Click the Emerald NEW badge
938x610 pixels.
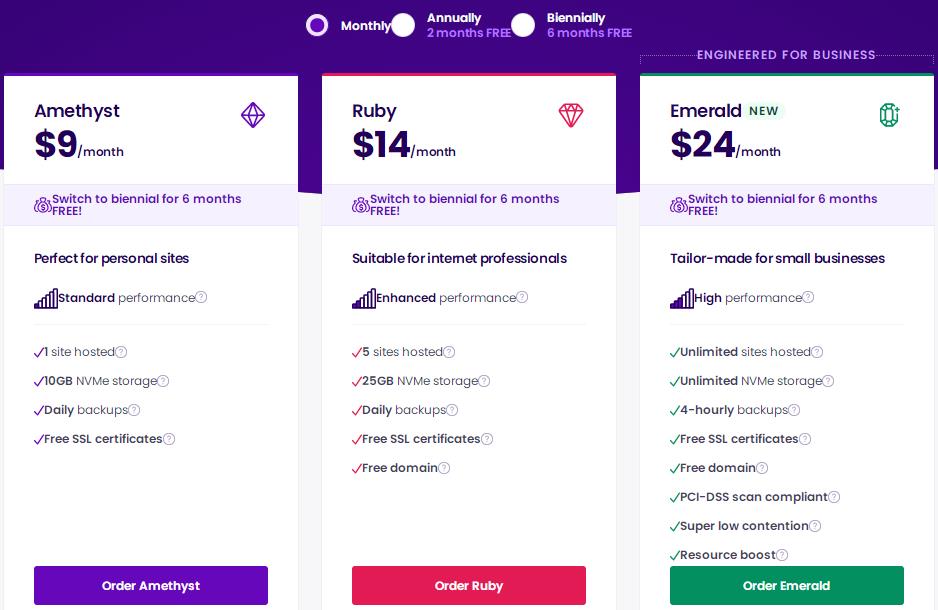coord(764,111)
